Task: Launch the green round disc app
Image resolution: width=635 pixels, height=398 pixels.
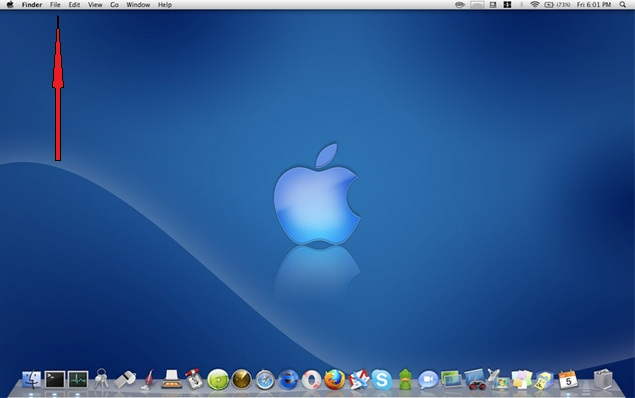Action: click(x=218, y=380)
